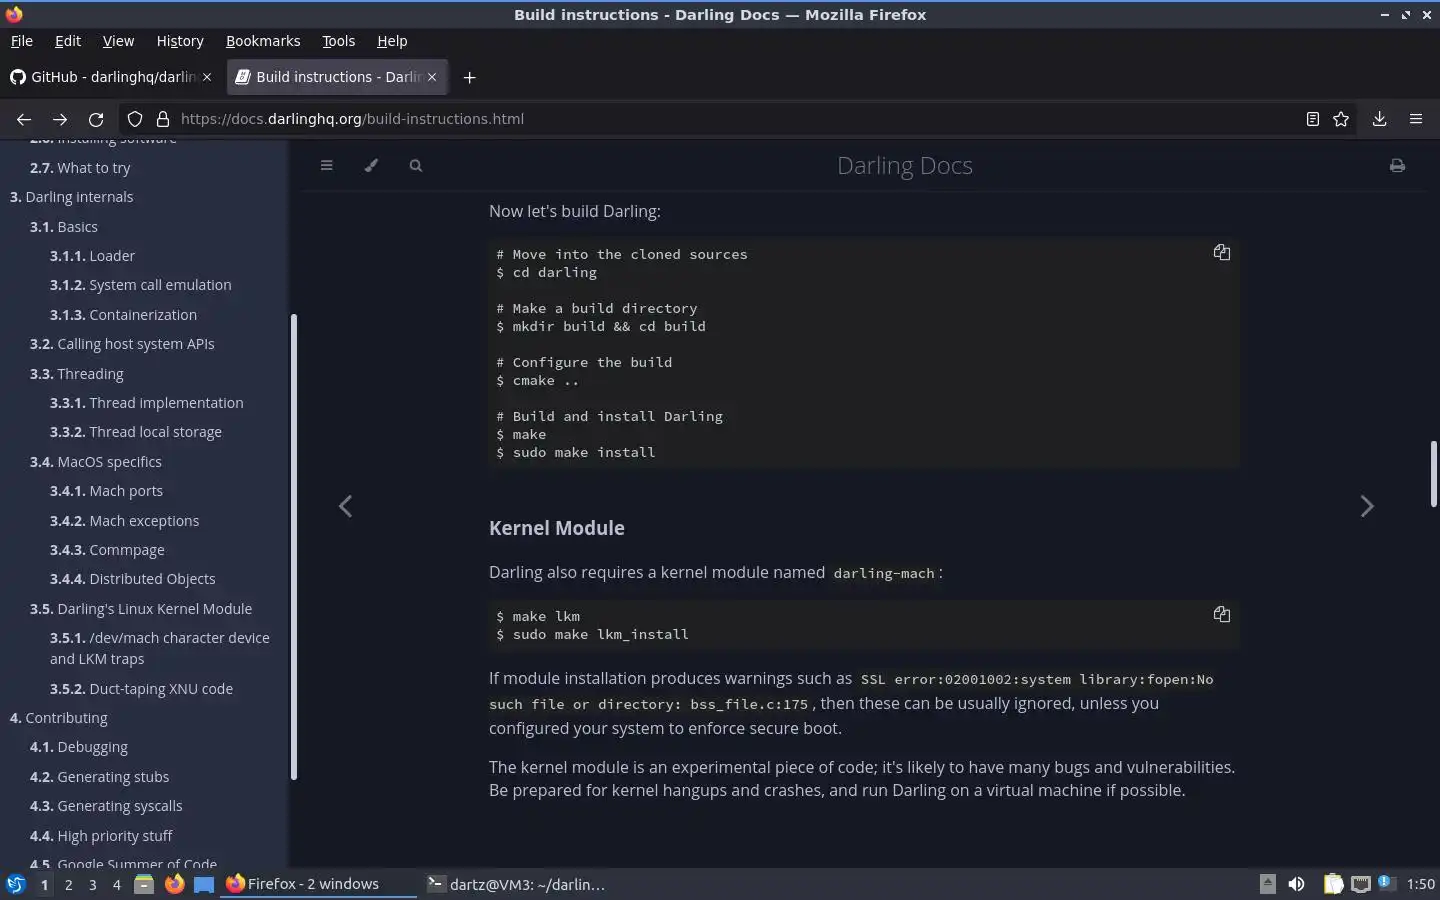Open the View menu
The image size is (1440, 900).
pyautogui.click(x=118, y=41)
